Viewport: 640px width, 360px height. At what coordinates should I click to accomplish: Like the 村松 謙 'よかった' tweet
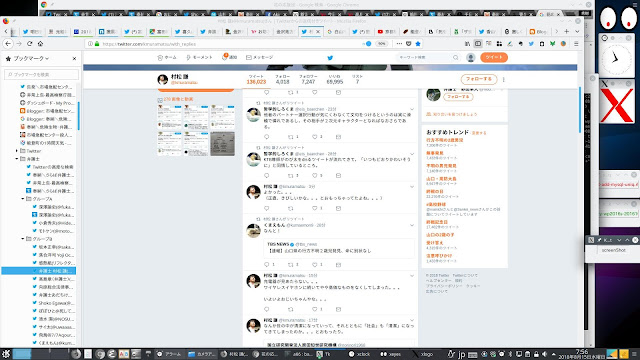click(315, 208)
